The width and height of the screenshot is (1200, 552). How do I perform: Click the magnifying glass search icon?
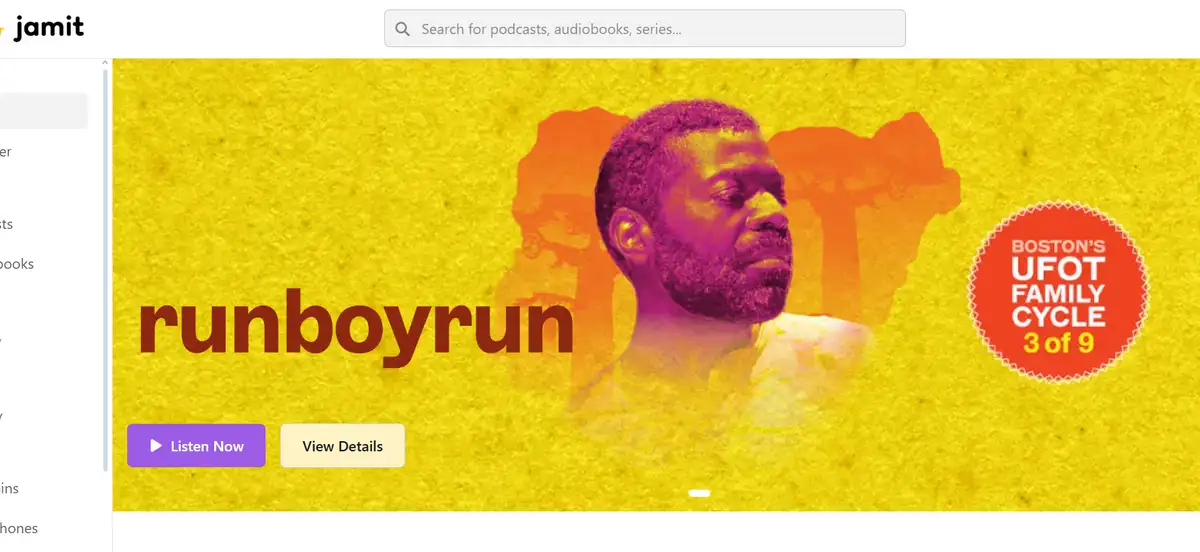[403, 29]
